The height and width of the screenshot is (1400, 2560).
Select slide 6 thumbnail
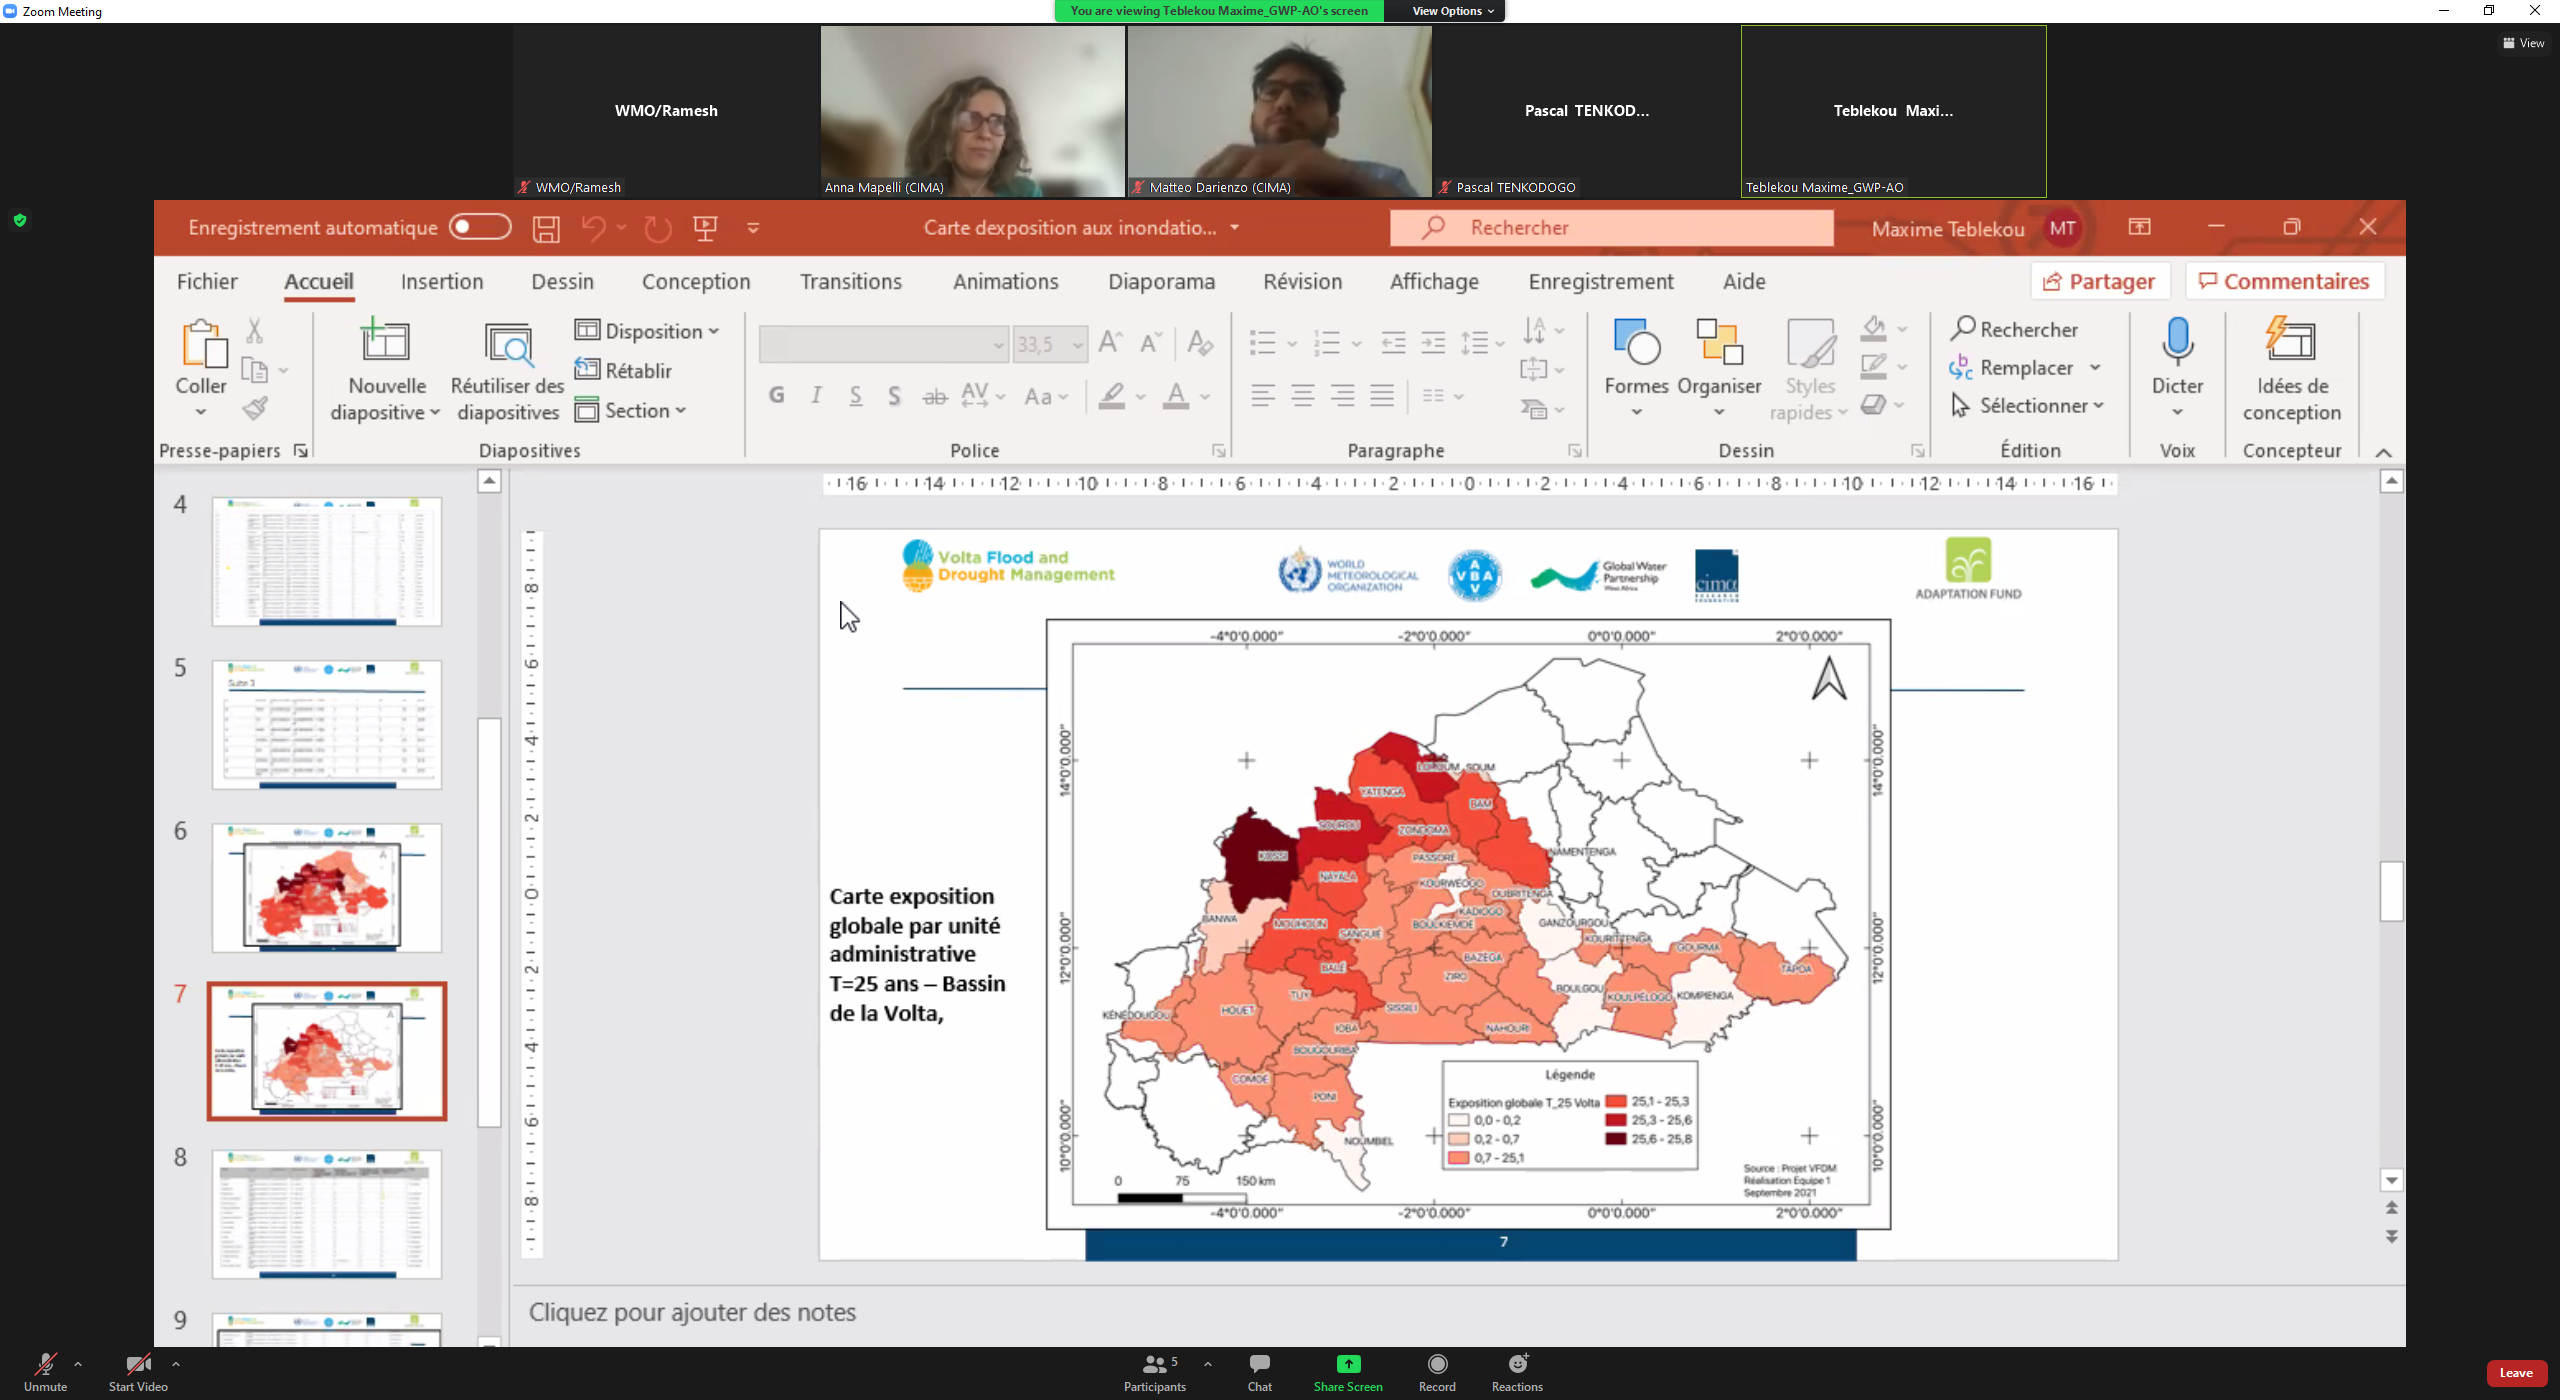click(x=327, y=888)
